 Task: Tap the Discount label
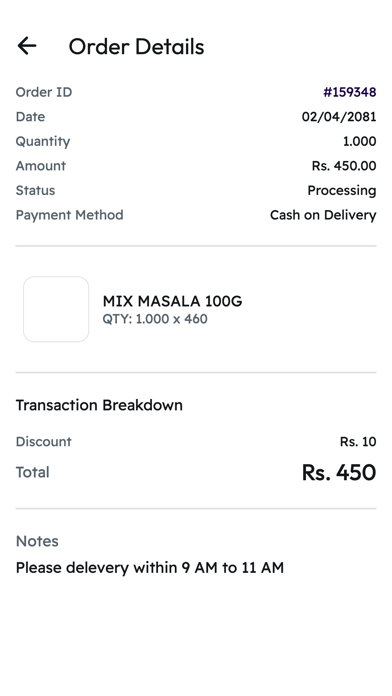point(44,442)
